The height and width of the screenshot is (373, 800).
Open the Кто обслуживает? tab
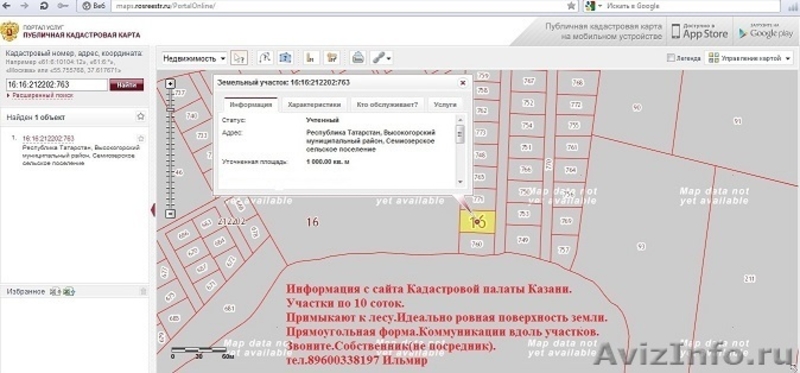click(387, 105)
